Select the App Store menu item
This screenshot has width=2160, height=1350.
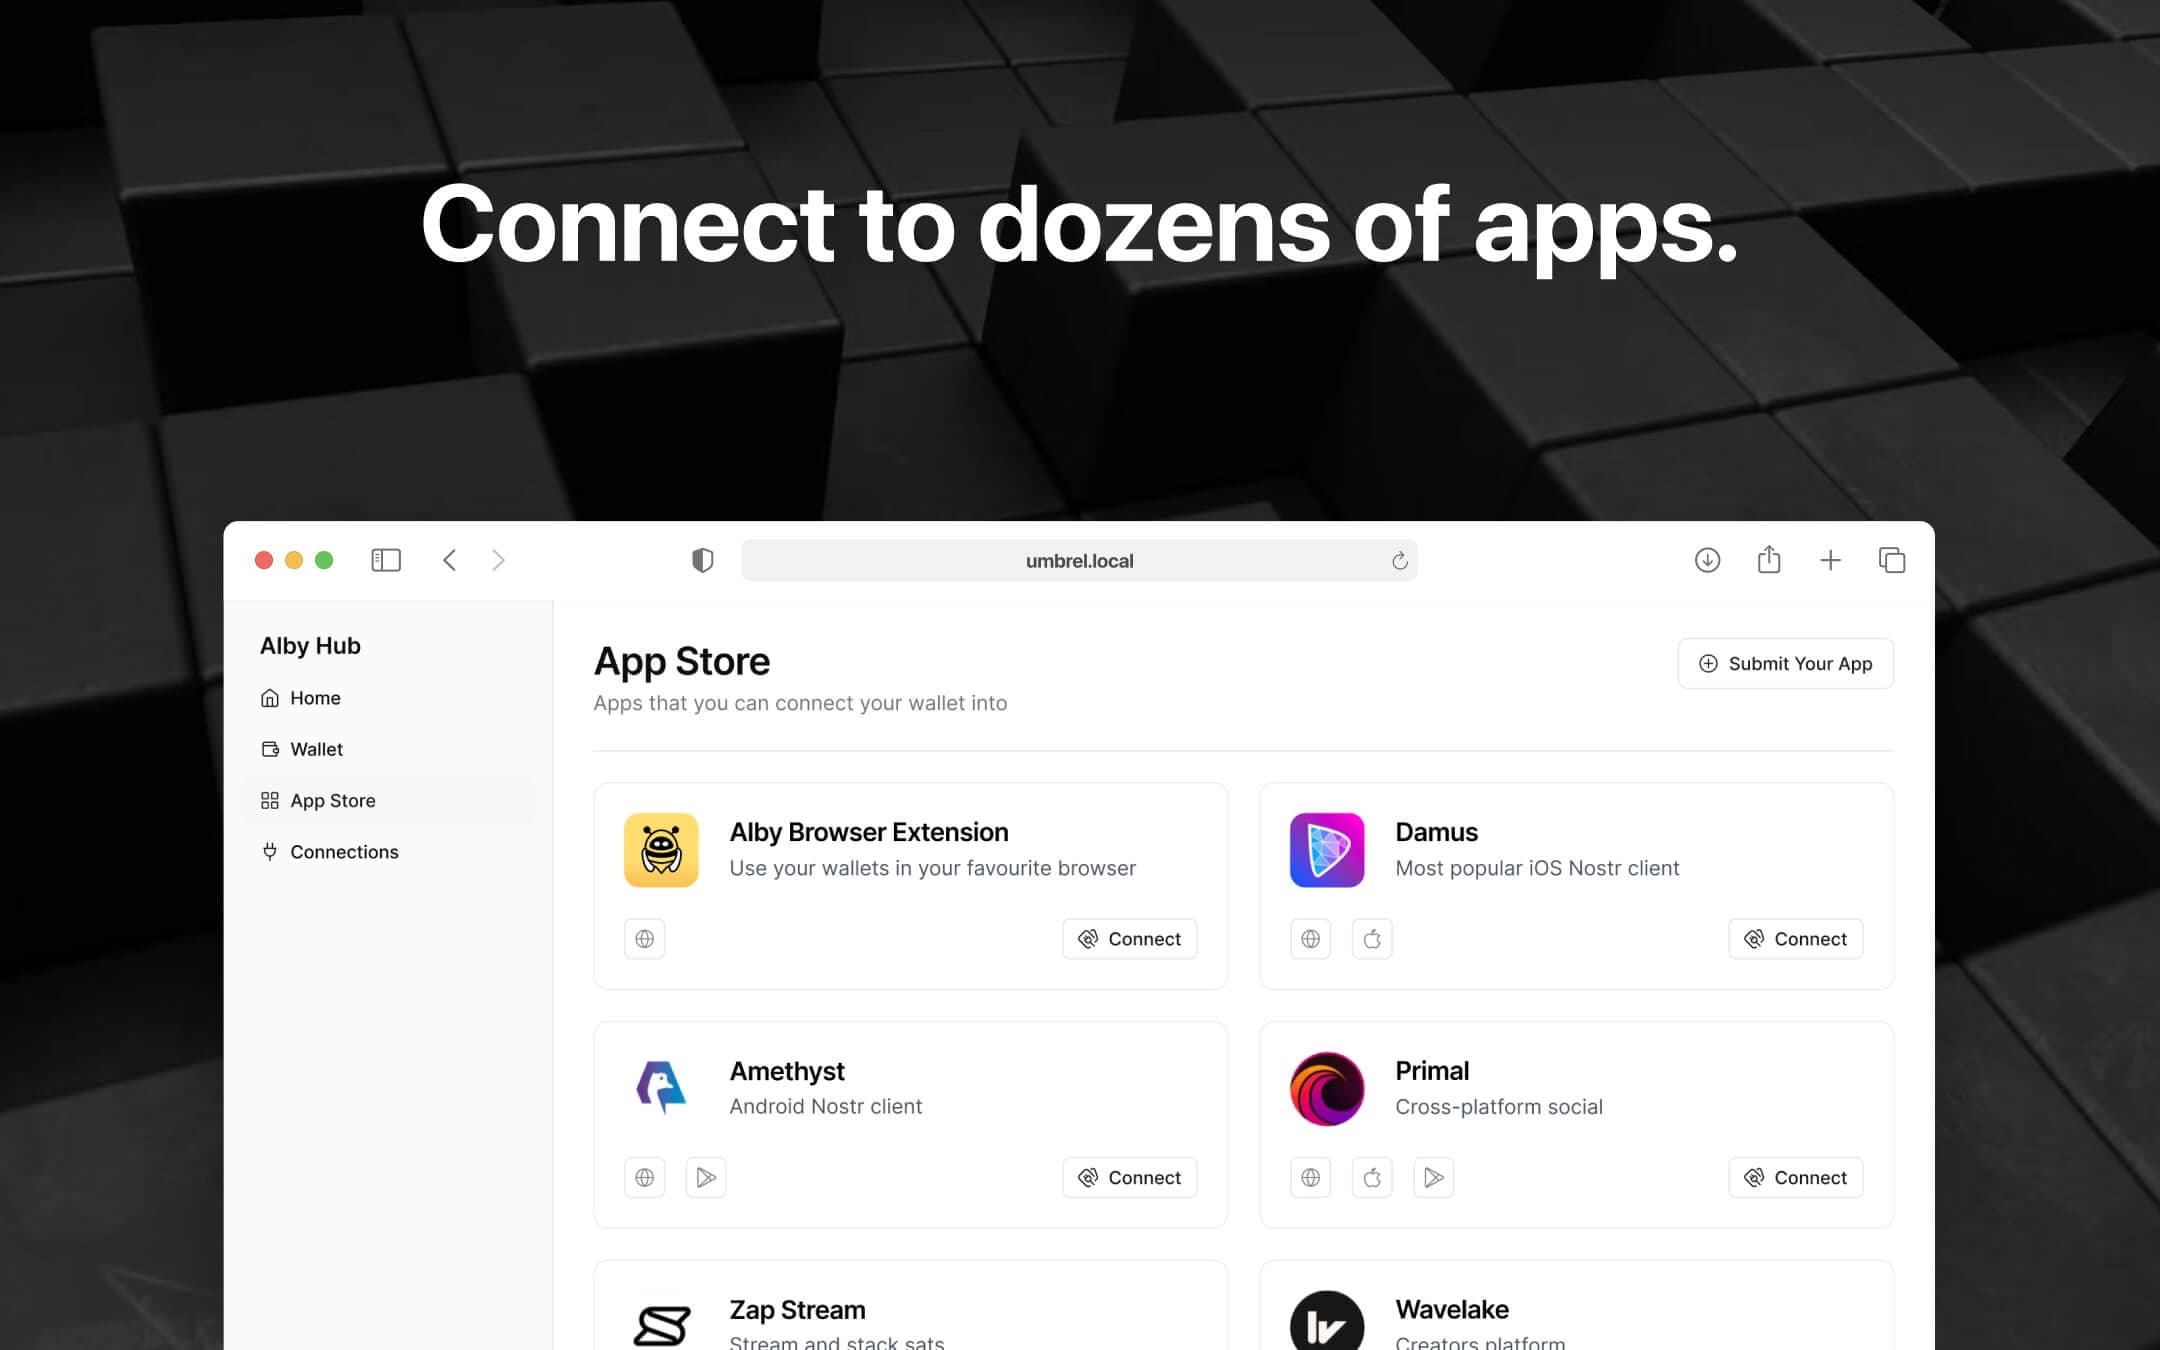click(333, 799)
